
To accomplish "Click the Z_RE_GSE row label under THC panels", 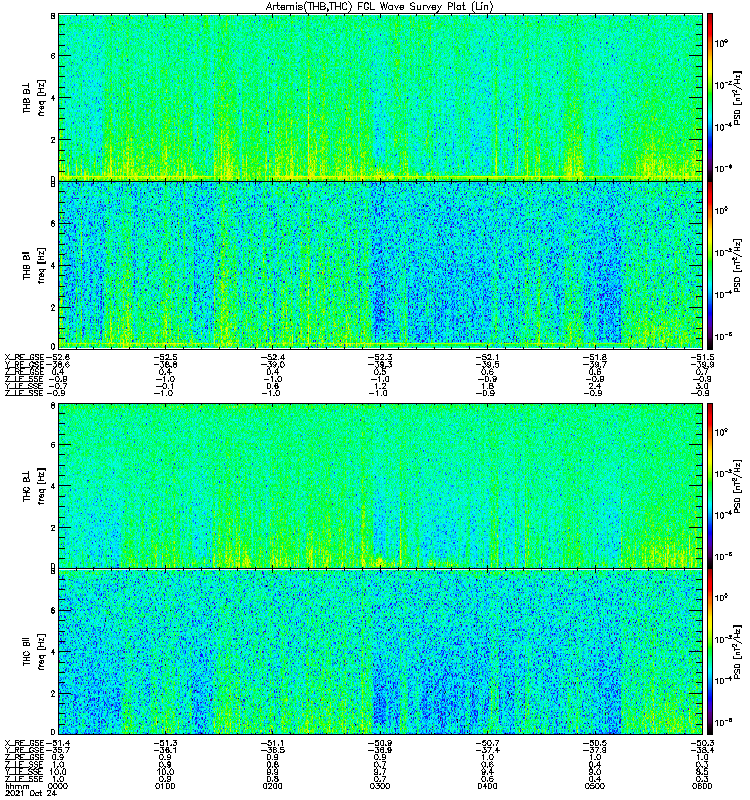I will point(24,757).
